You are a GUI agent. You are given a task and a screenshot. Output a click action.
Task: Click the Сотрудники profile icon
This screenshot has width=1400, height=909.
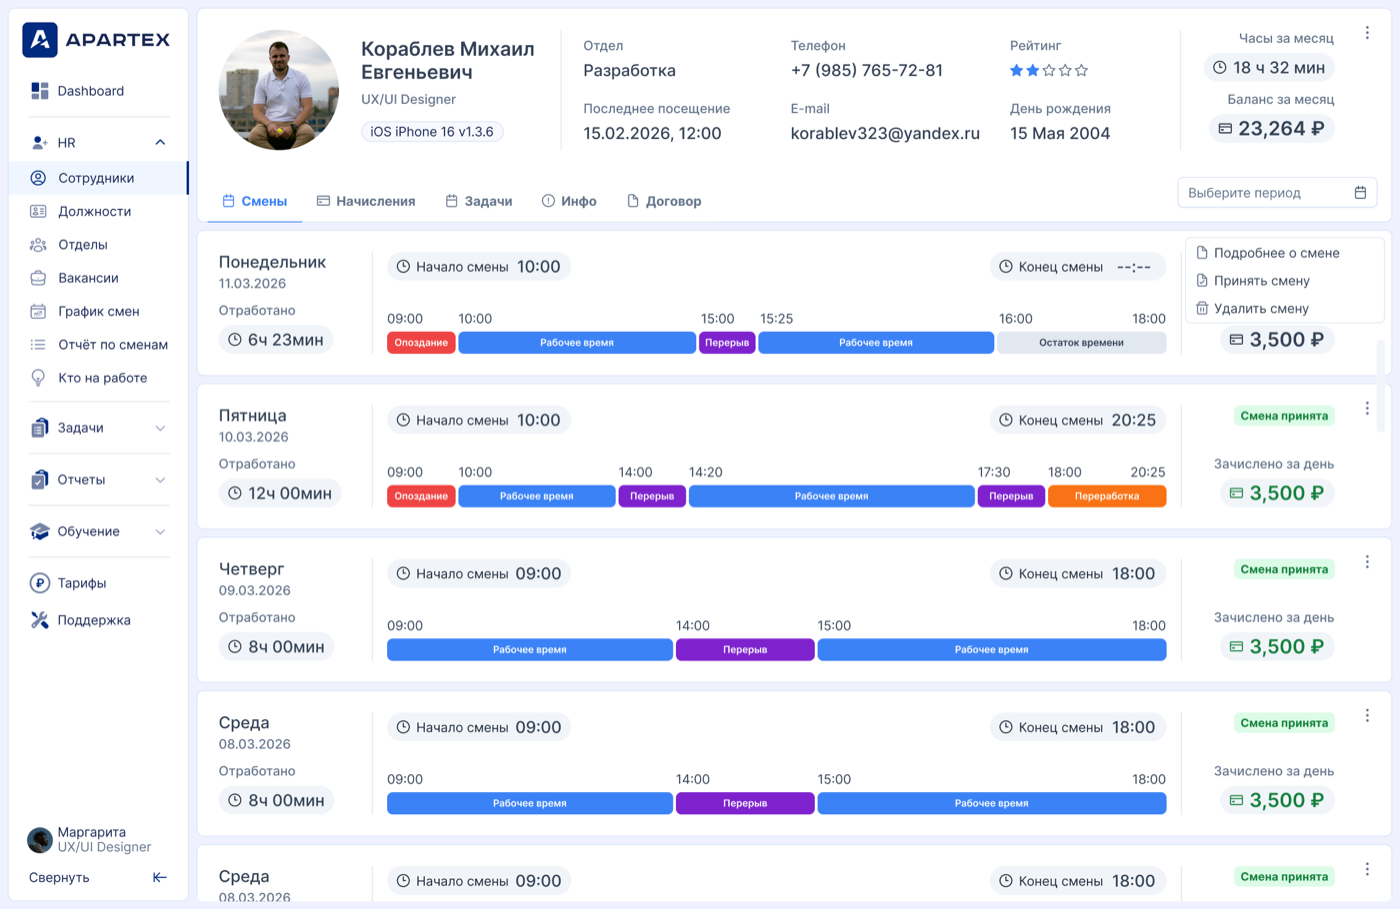tap(38, 178)
